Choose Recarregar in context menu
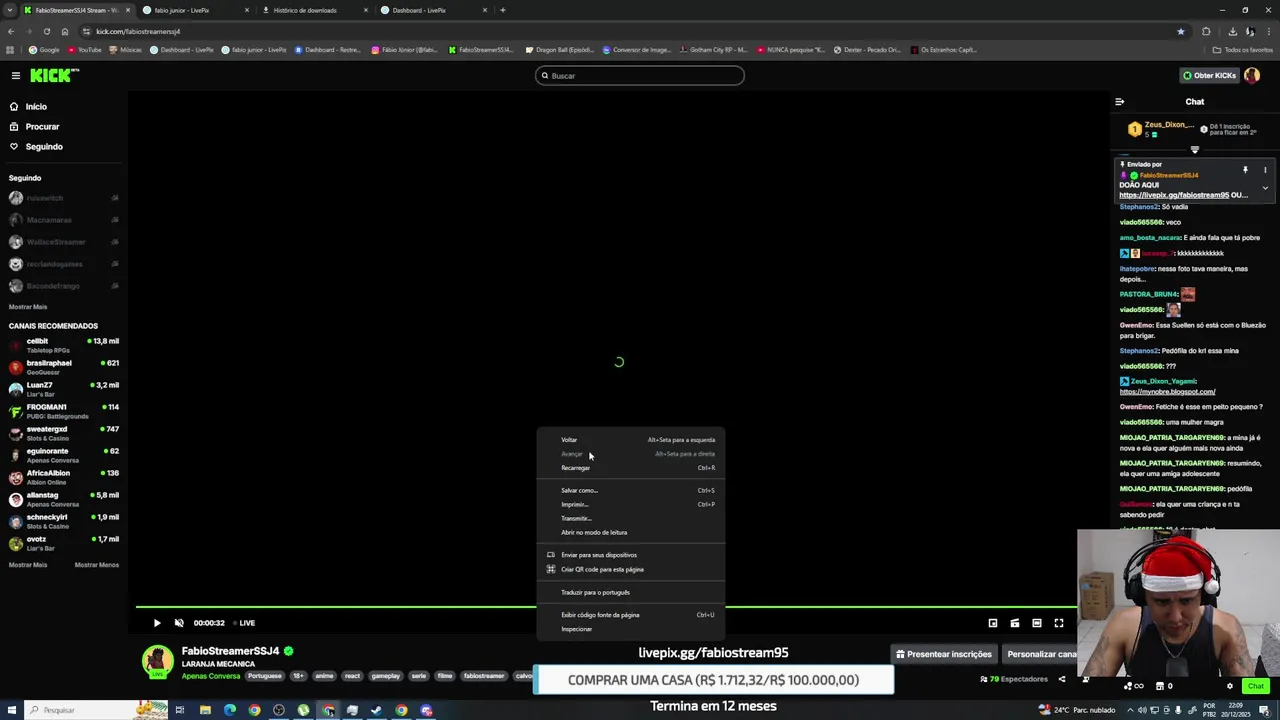This screenshot has height=720, width=1280. [x=630, y=468]
